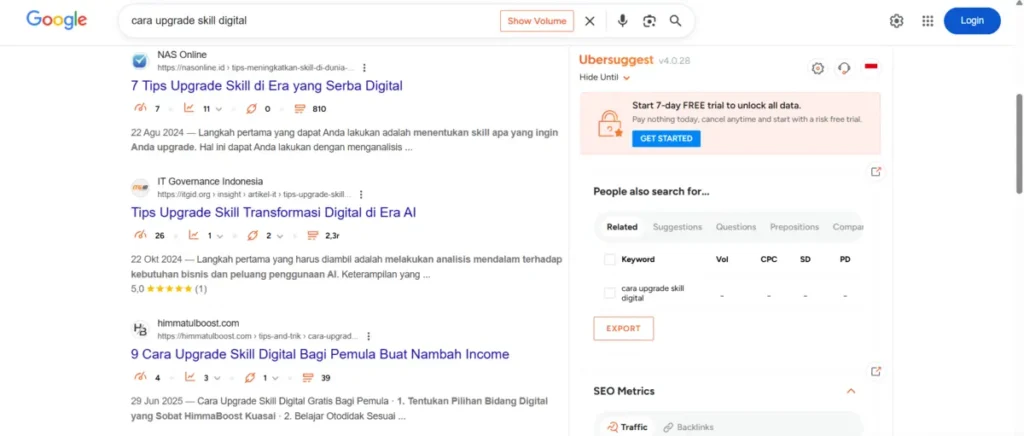Open People also search for in new window

876,172
